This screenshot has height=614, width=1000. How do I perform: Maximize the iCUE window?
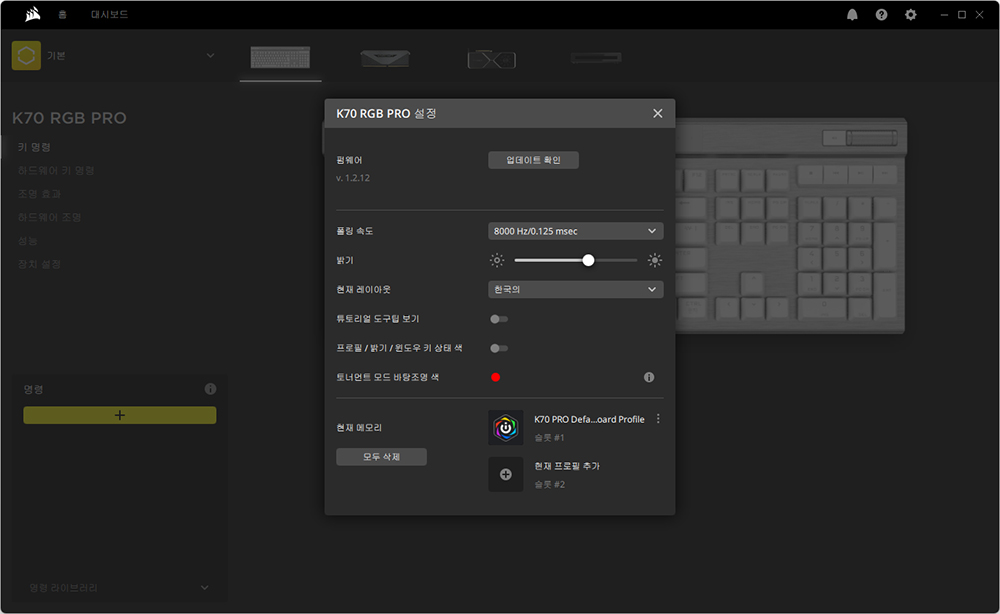[962, 15]
